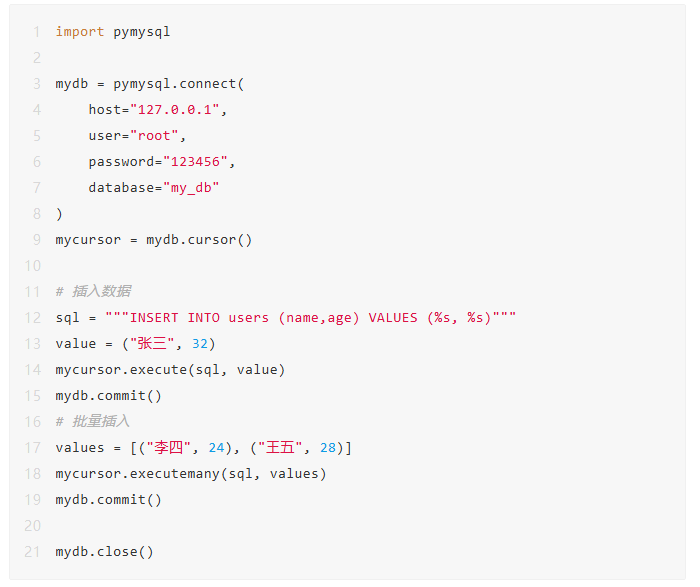This screenshot has width=700, height=587.
Task: Click the 'mycursor = mydb.cursor()' line
Action: pos(154,240)
